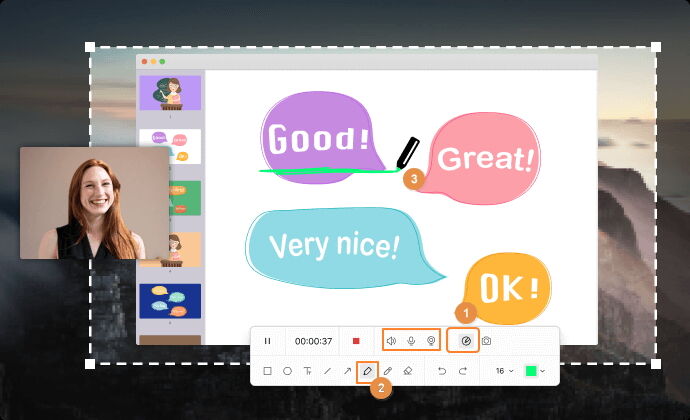
Task: Click the orange OK! speech bubble
Action: click(508, 288)
